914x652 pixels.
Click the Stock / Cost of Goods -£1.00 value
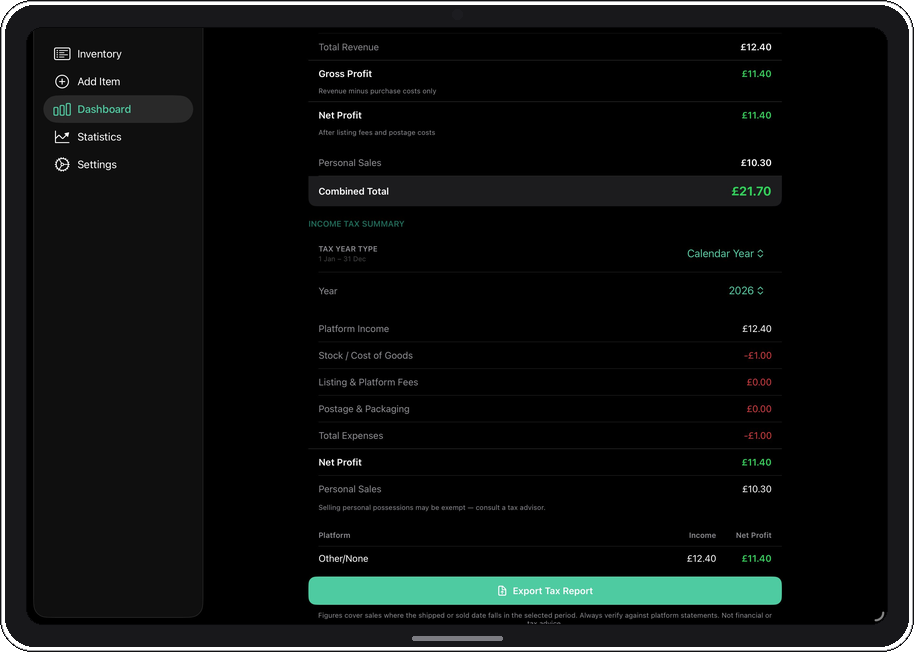[x=758, y=355]
